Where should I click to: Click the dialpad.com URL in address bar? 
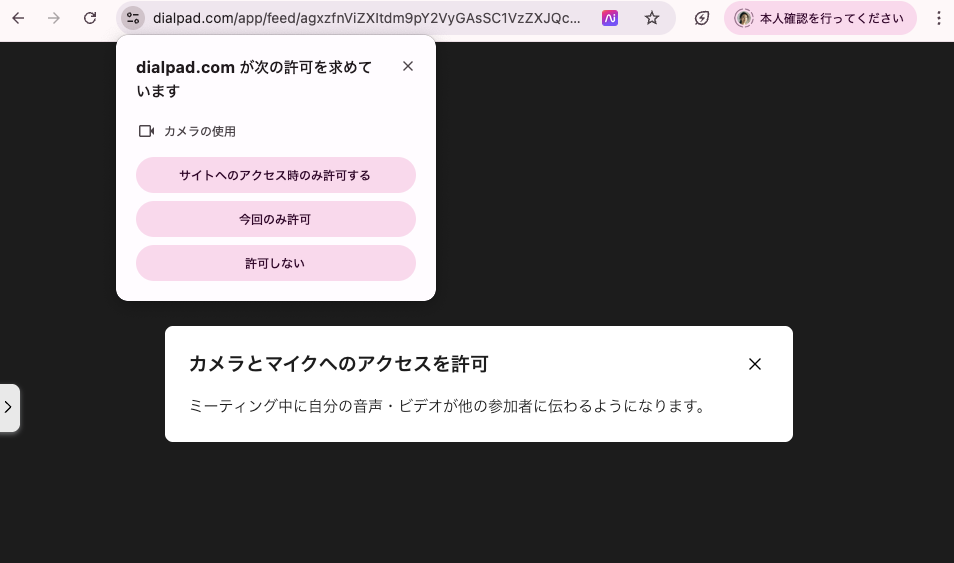click(x=365, y=18)
